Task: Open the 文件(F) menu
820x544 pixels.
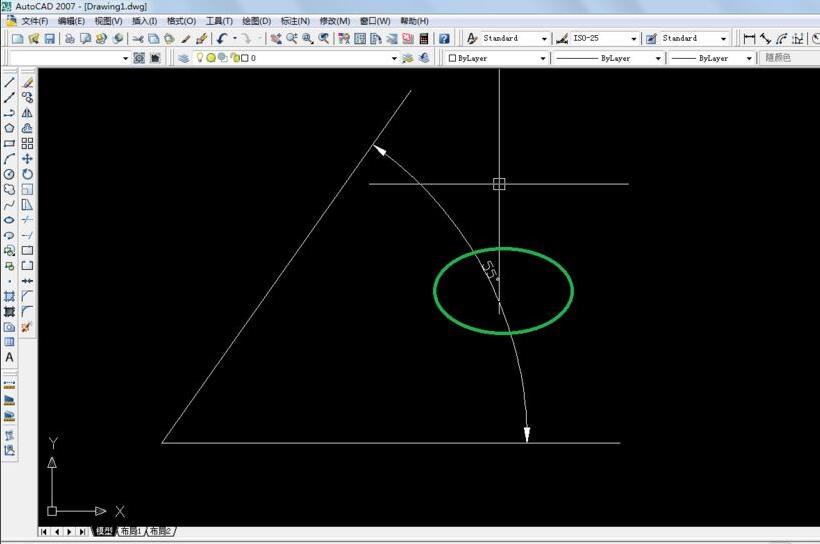Action: (35, 21)
